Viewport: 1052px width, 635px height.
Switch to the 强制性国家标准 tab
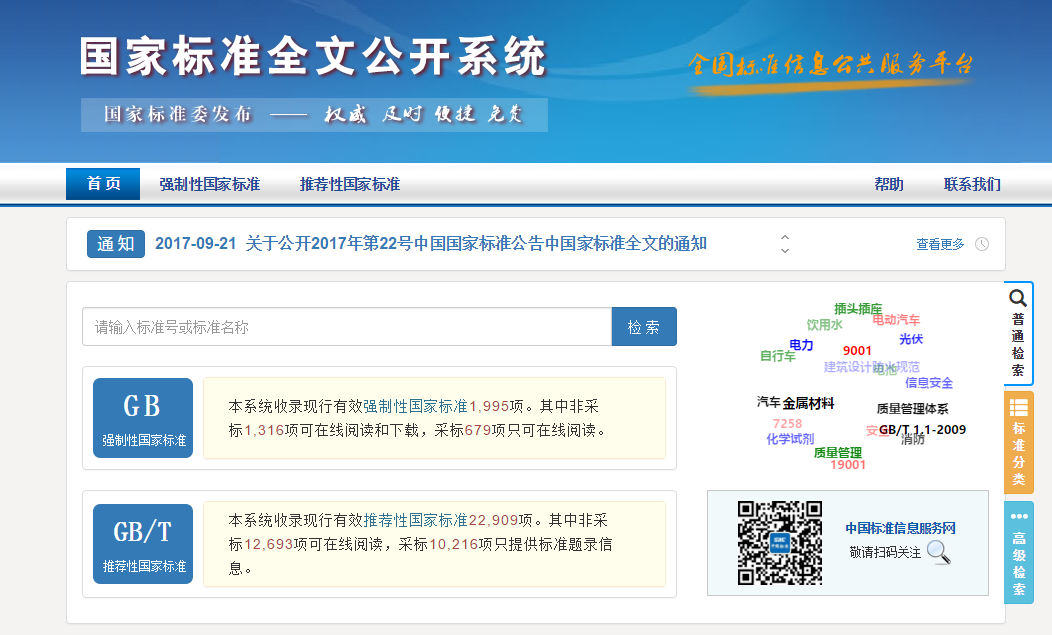click(209, 184)
